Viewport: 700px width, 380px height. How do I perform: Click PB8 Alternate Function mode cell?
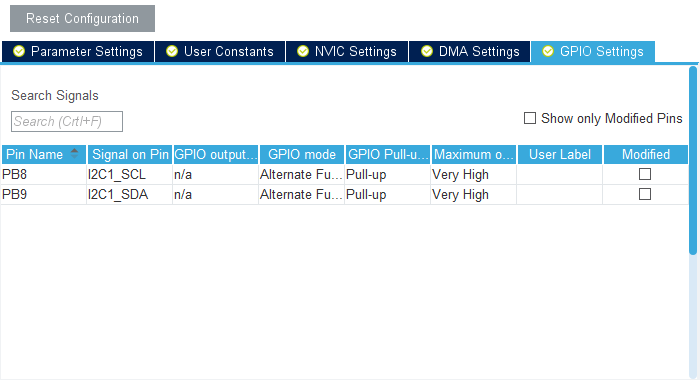point(302,175)
